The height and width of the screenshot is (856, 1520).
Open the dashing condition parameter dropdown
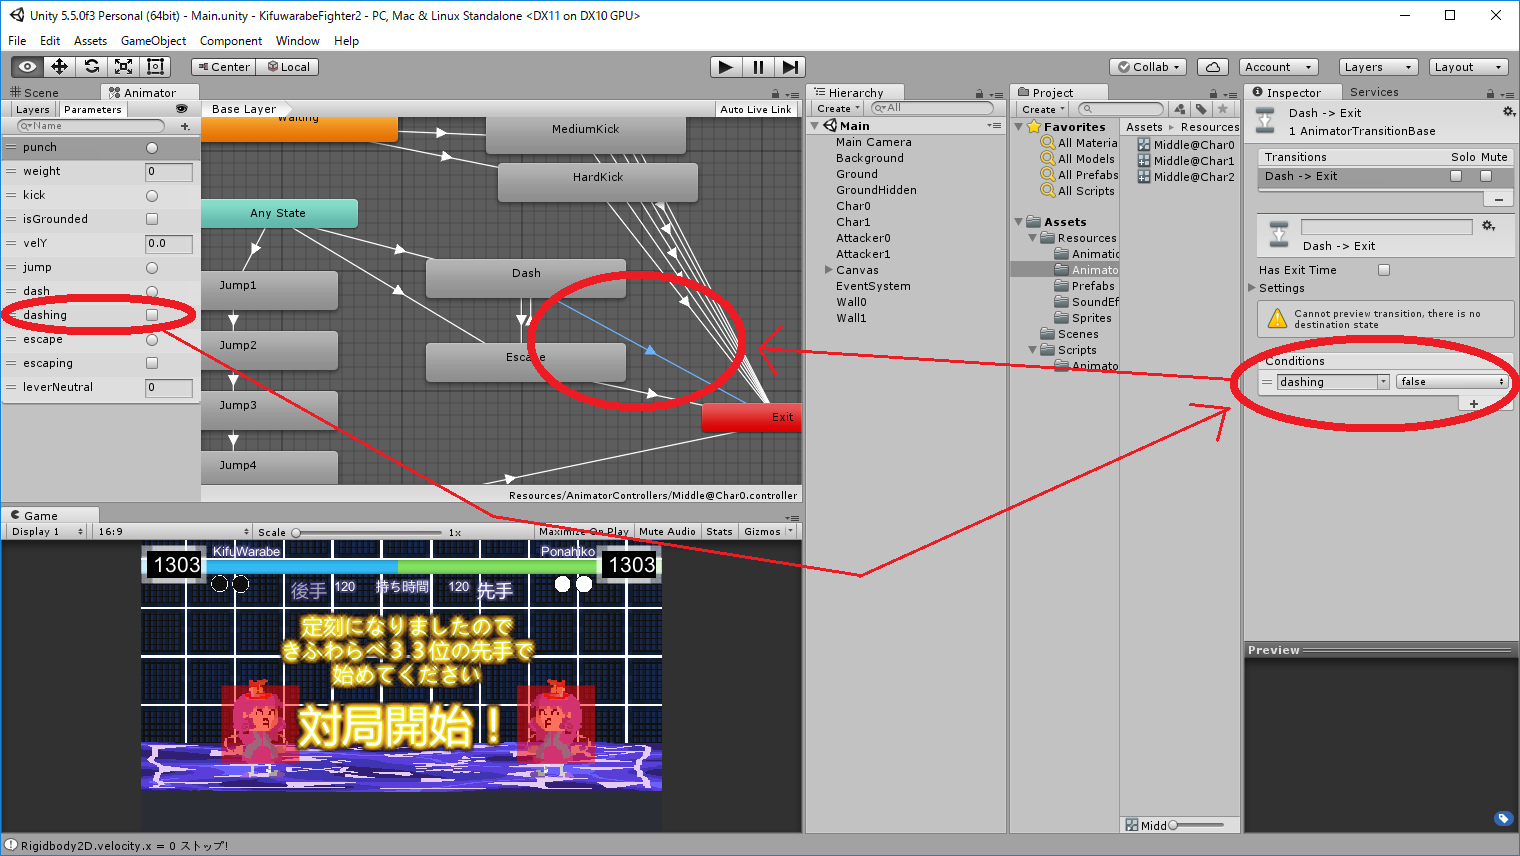(x=1330, y=381)
